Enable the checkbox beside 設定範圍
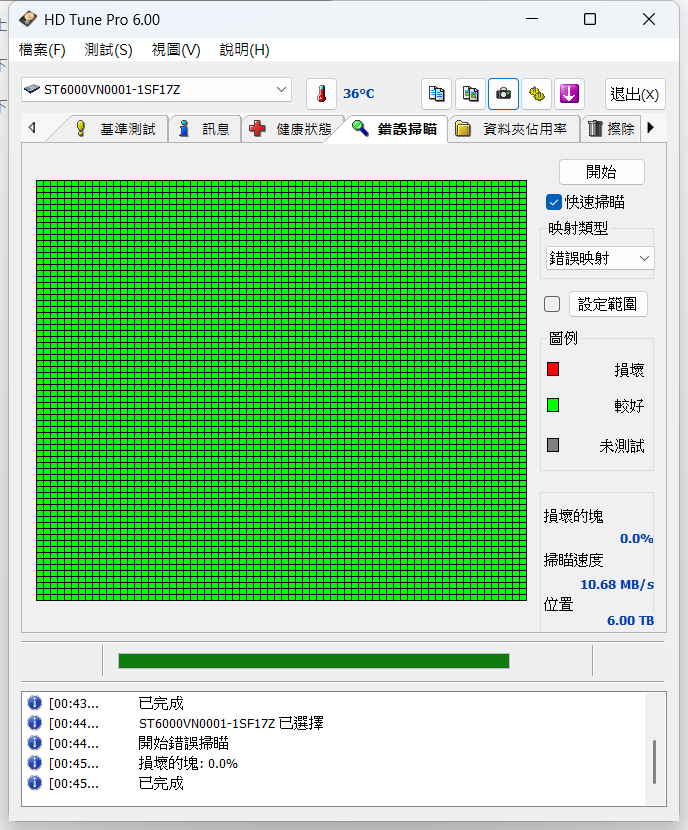Screen dimensions: 688x830 (552, 304)
